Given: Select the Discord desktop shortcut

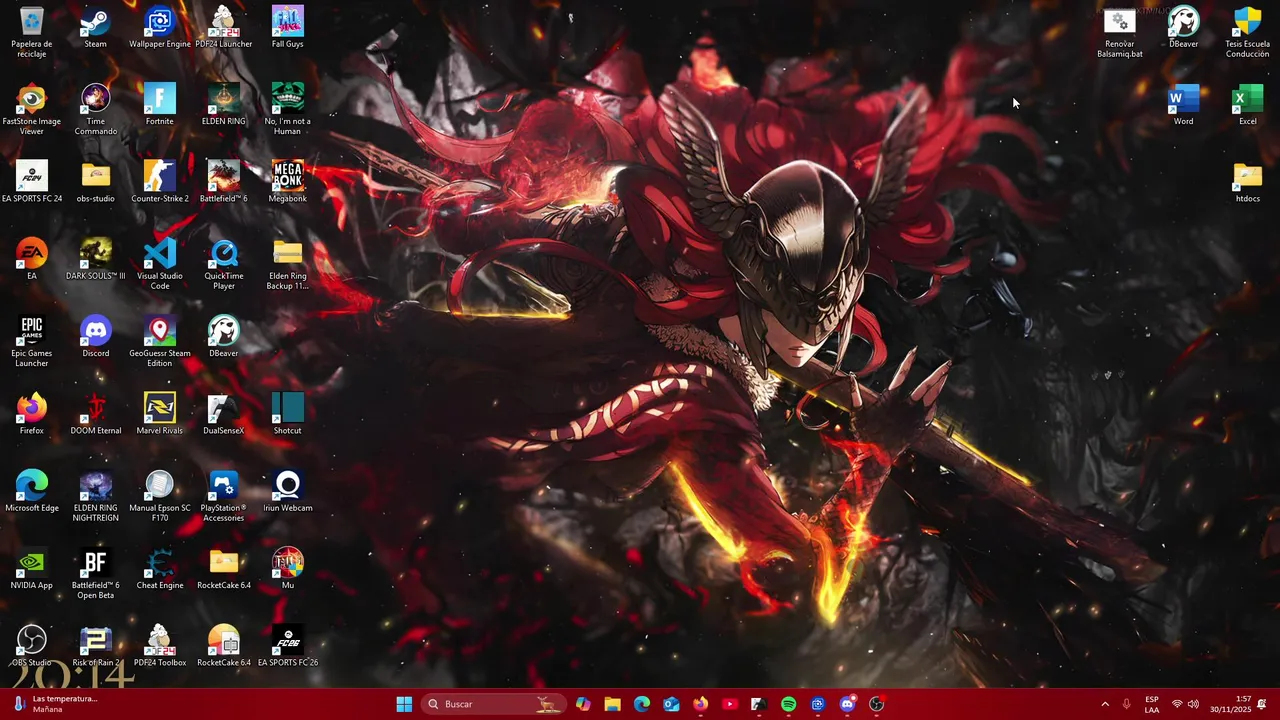Looking at the screenshot, I should (x=95, y=336).
